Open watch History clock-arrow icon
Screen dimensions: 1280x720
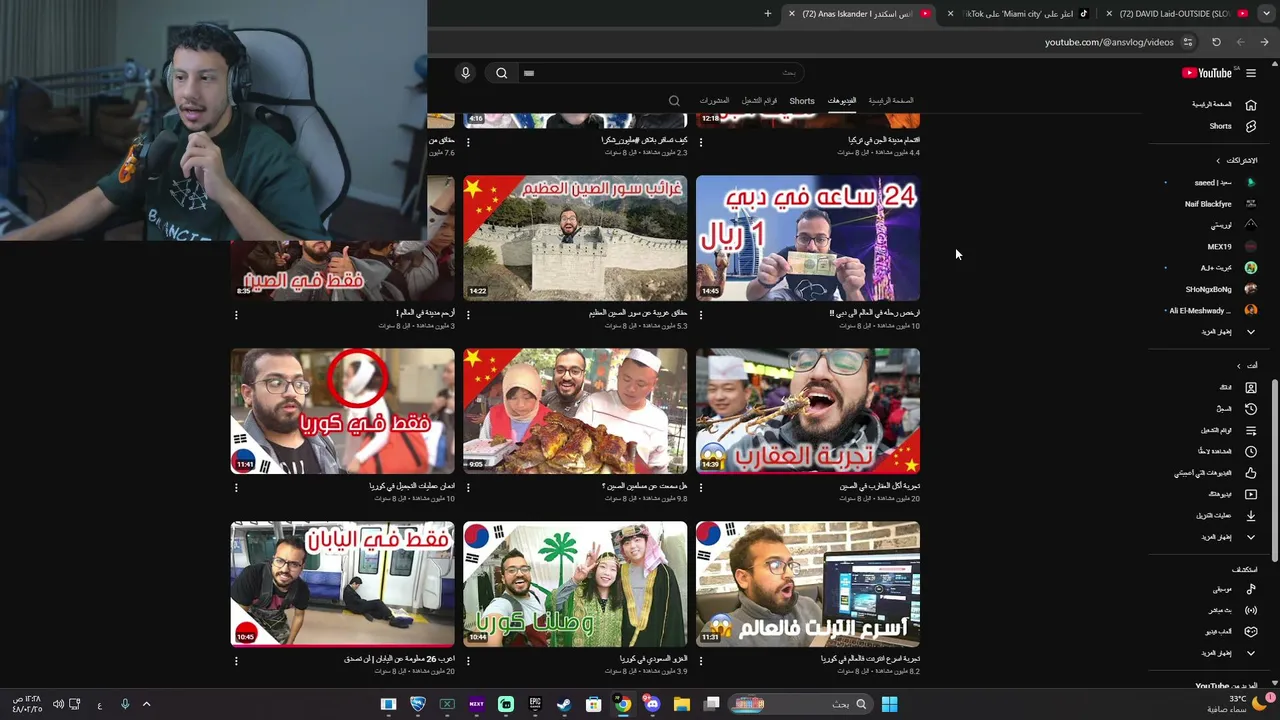pos(1251,409)
